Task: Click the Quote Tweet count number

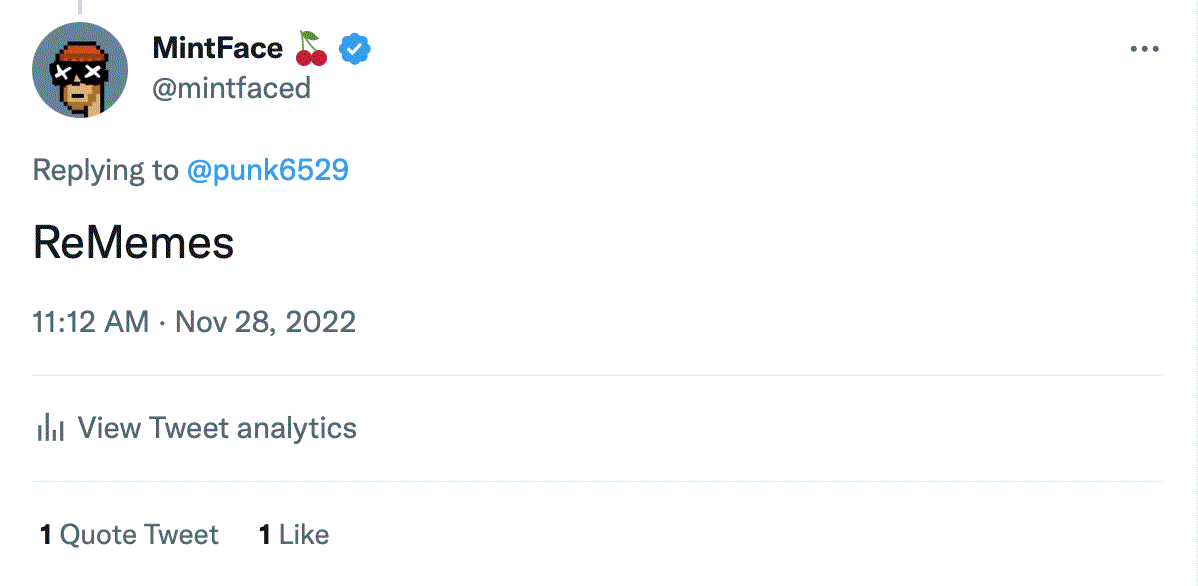Action: 46,535
